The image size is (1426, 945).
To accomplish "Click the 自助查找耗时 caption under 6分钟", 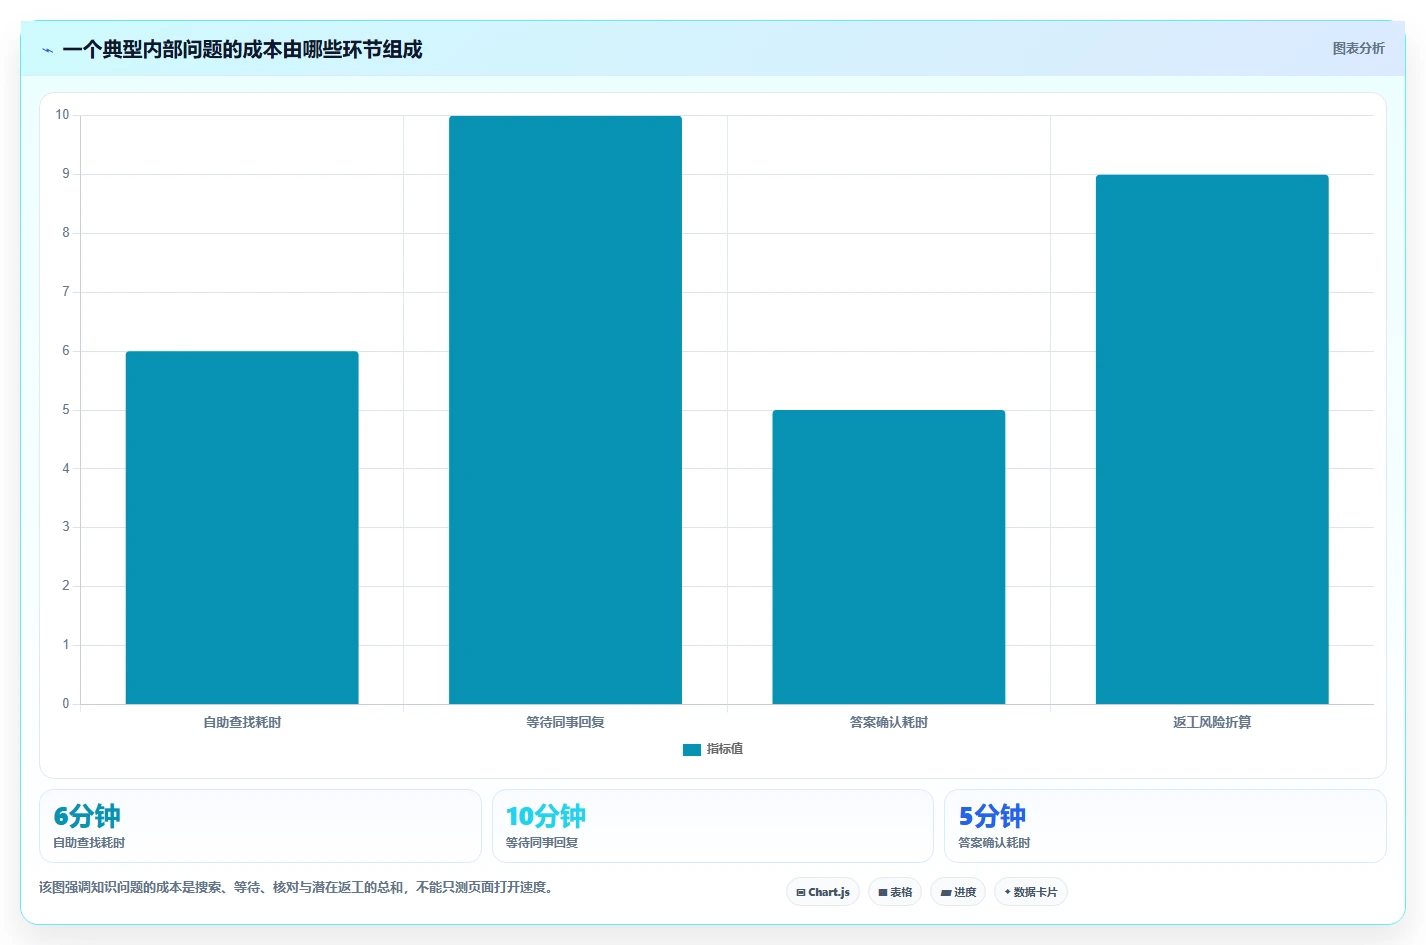I will [x=89, y=843].
